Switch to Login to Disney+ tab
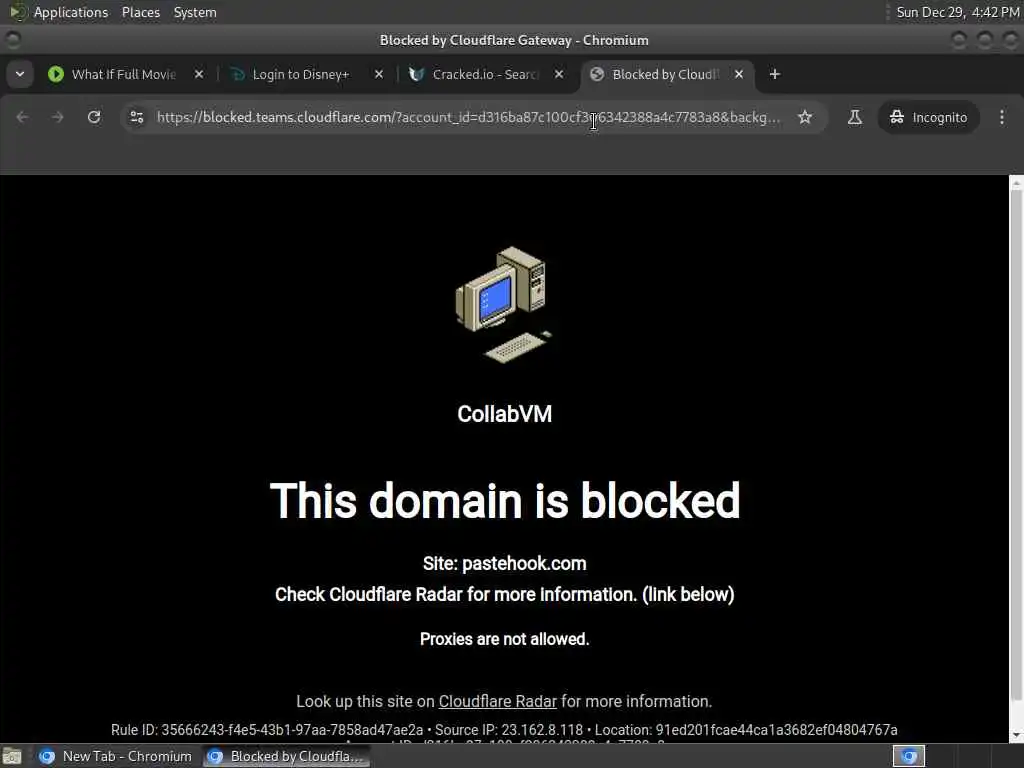 click(301, 74)
